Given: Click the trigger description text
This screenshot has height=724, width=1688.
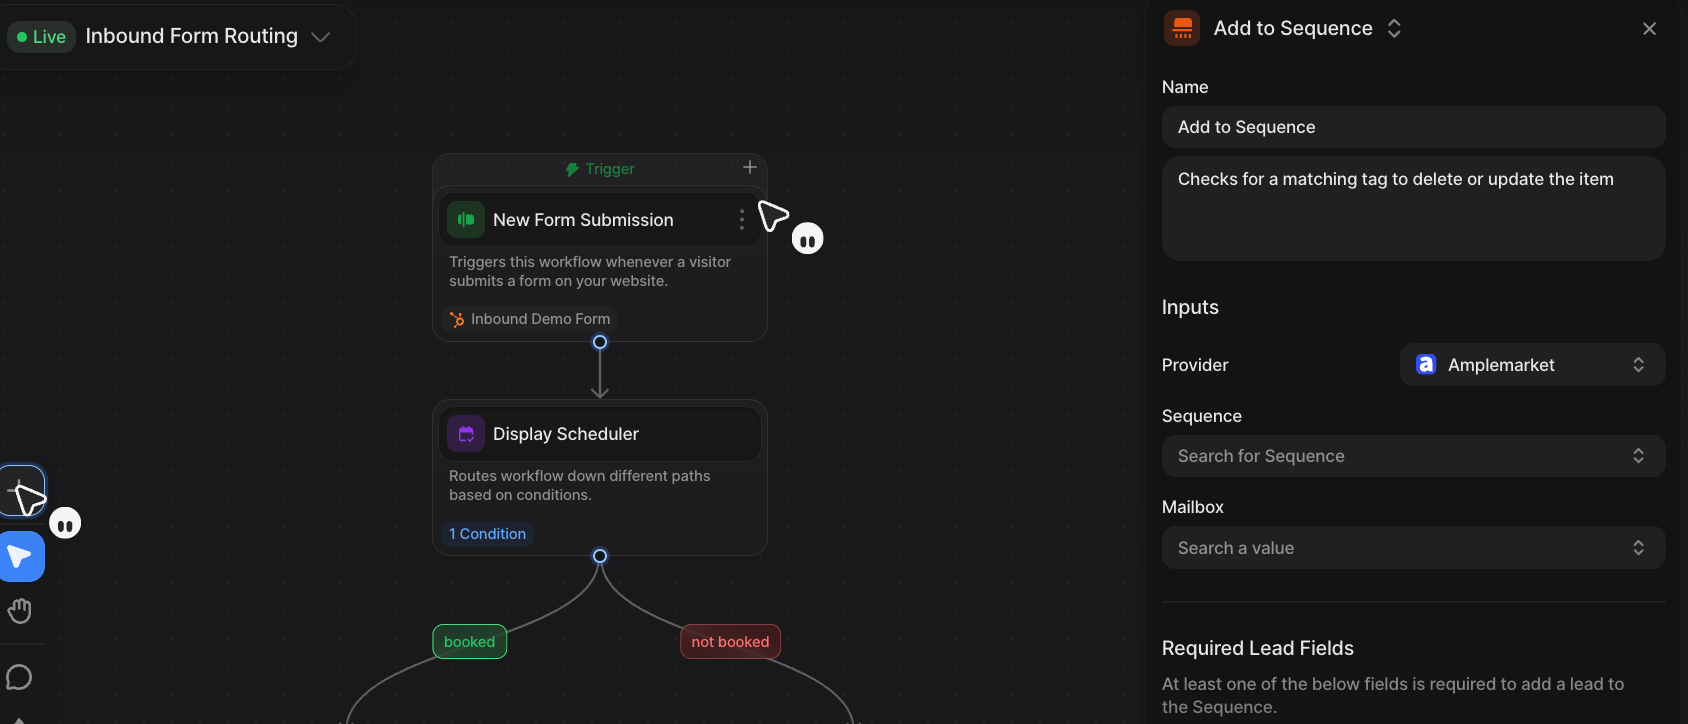Looking at the screenshot, I should [x=590, y=271].
